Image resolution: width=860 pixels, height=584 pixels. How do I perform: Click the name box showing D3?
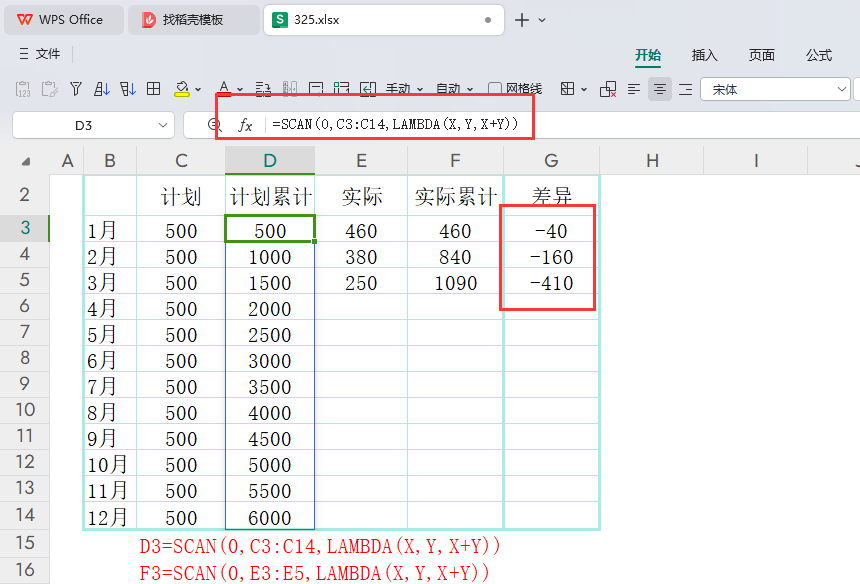(93, 125)
